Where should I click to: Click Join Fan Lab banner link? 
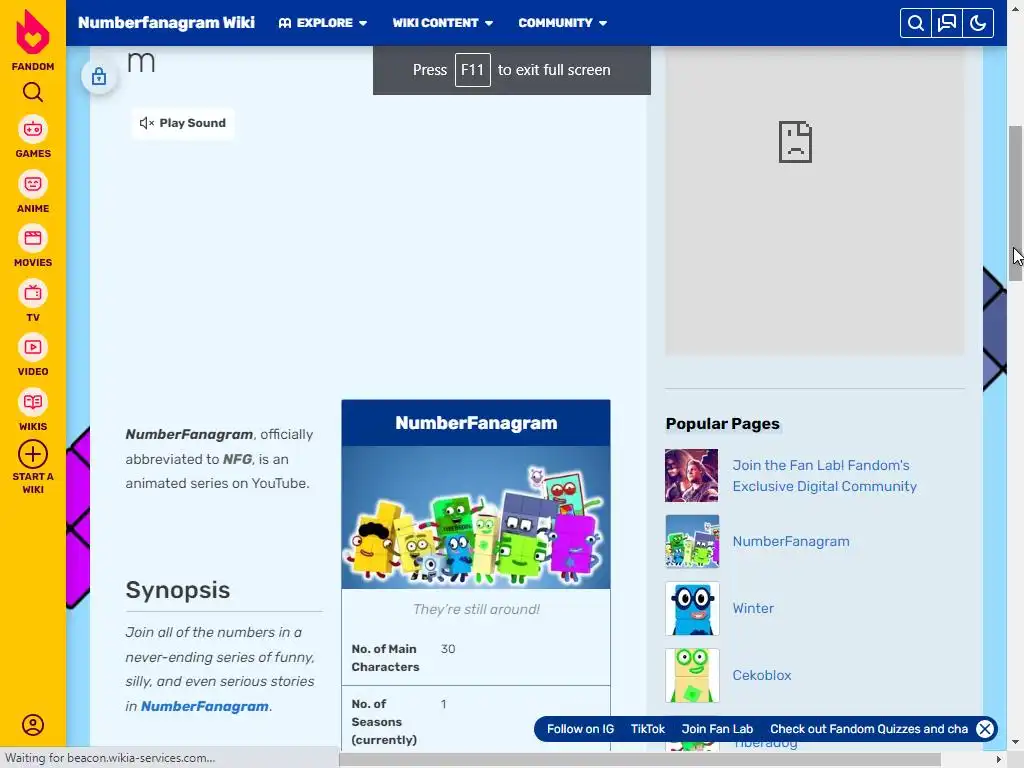click(717, 729)
